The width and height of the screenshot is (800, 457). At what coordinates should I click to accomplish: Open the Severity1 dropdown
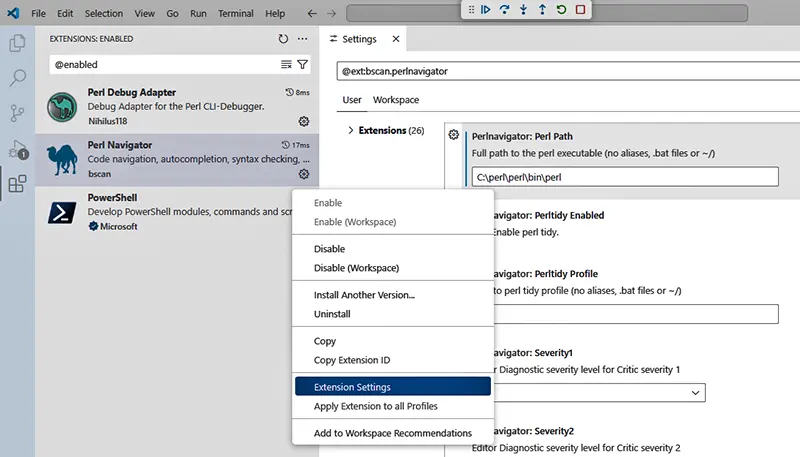[x=599, y=393]
